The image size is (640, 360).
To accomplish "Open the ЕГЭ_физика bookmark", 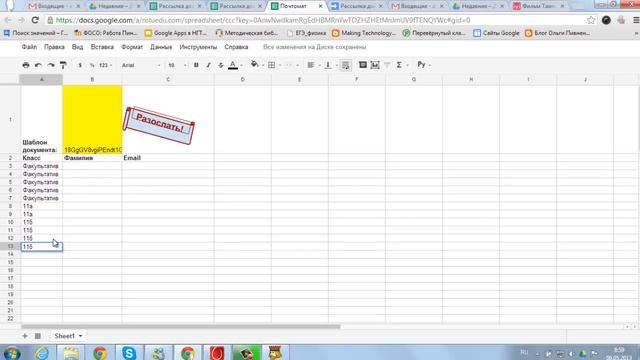I will [306, 33].
